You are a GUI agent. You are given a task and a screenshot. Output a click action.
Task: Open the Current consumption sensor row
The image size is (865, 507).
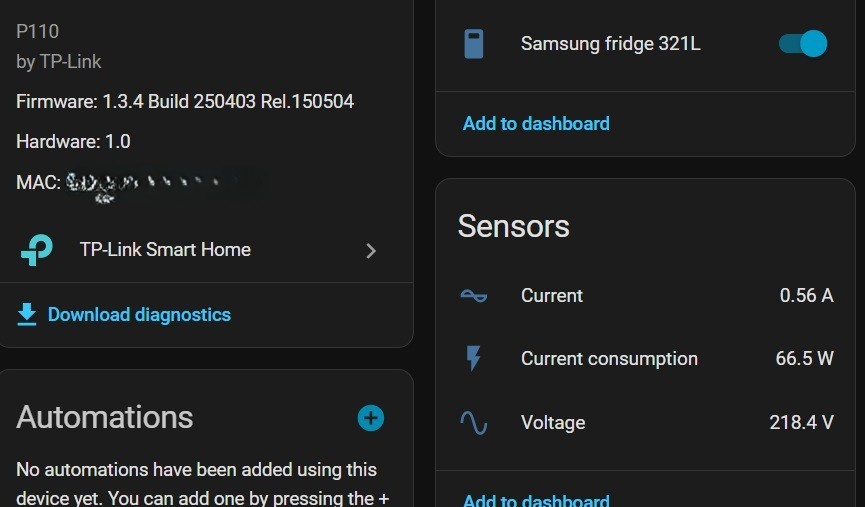[609, 359]
